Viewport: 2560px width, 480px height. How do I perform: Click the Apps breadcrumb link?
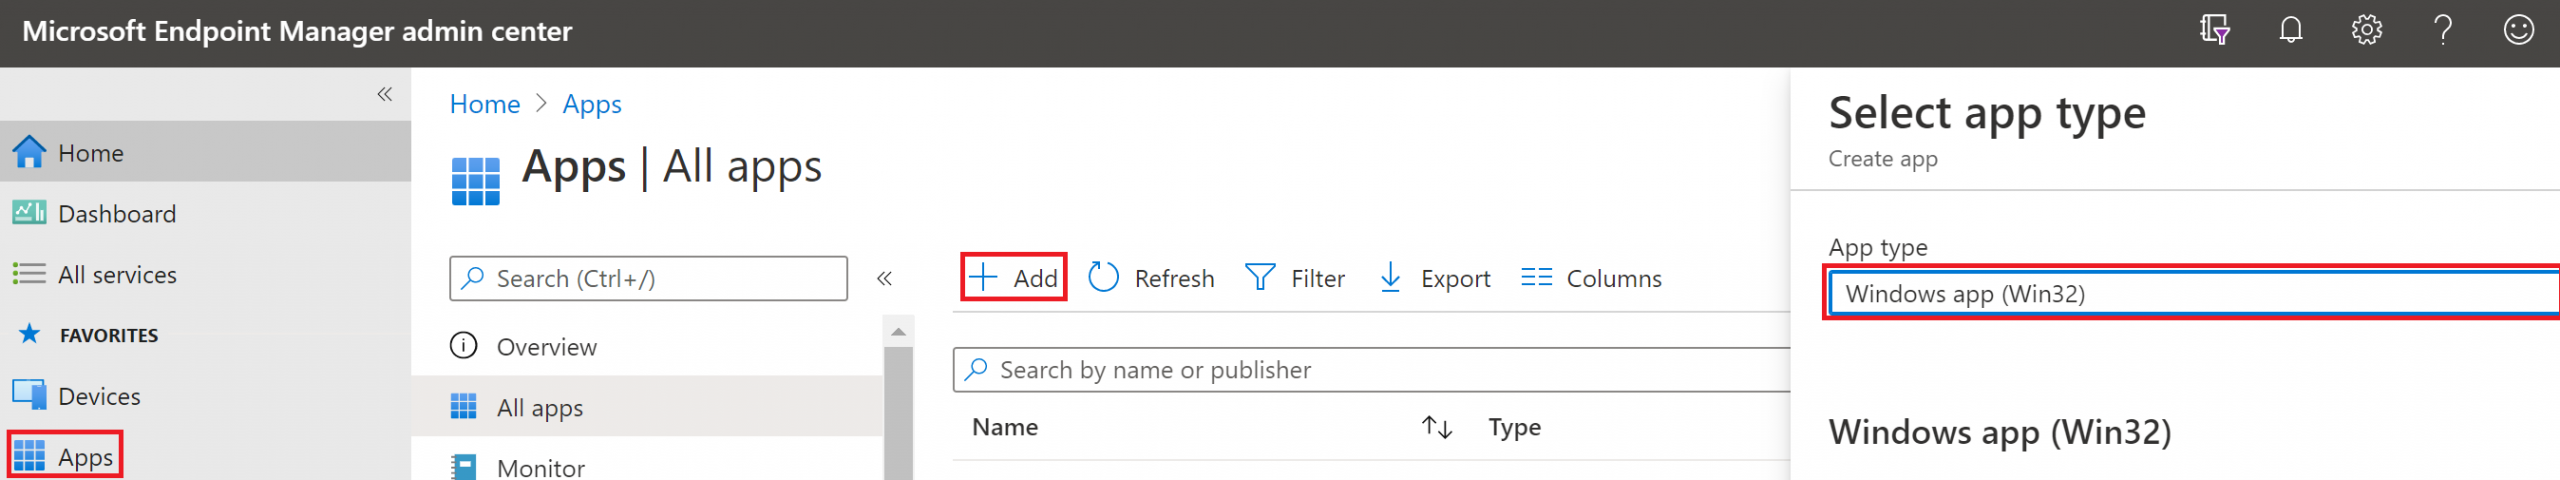(x=592, y=104)
